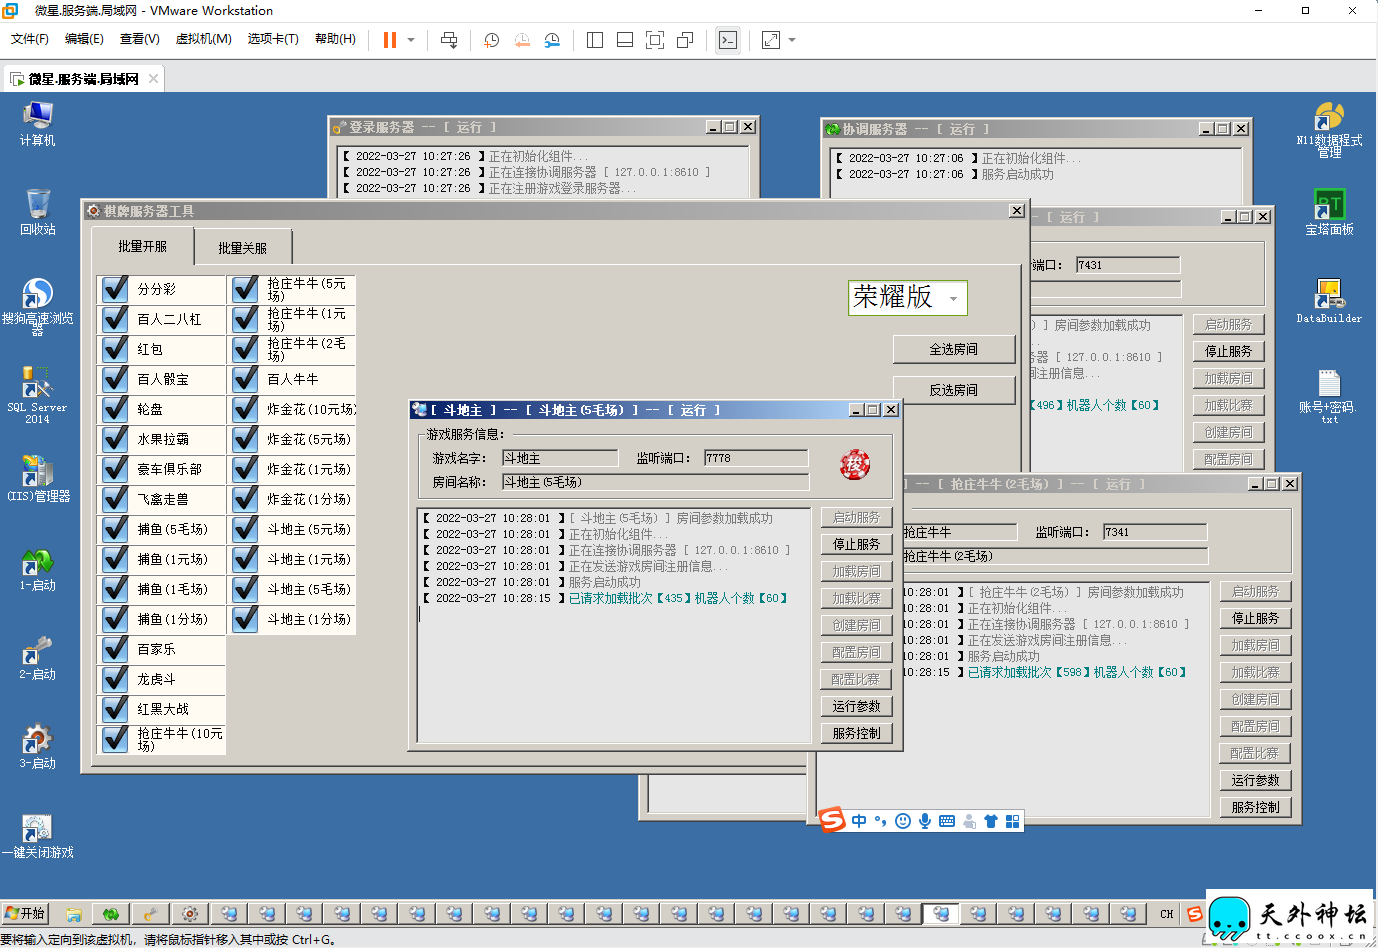Toggle the 炸金花 (5元场) checkbox
1378x948 pixels.
[245, 439]
